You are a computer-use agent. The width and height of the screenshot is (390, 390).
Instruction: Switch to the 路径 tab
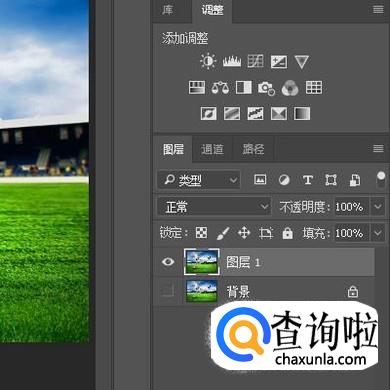253,149
